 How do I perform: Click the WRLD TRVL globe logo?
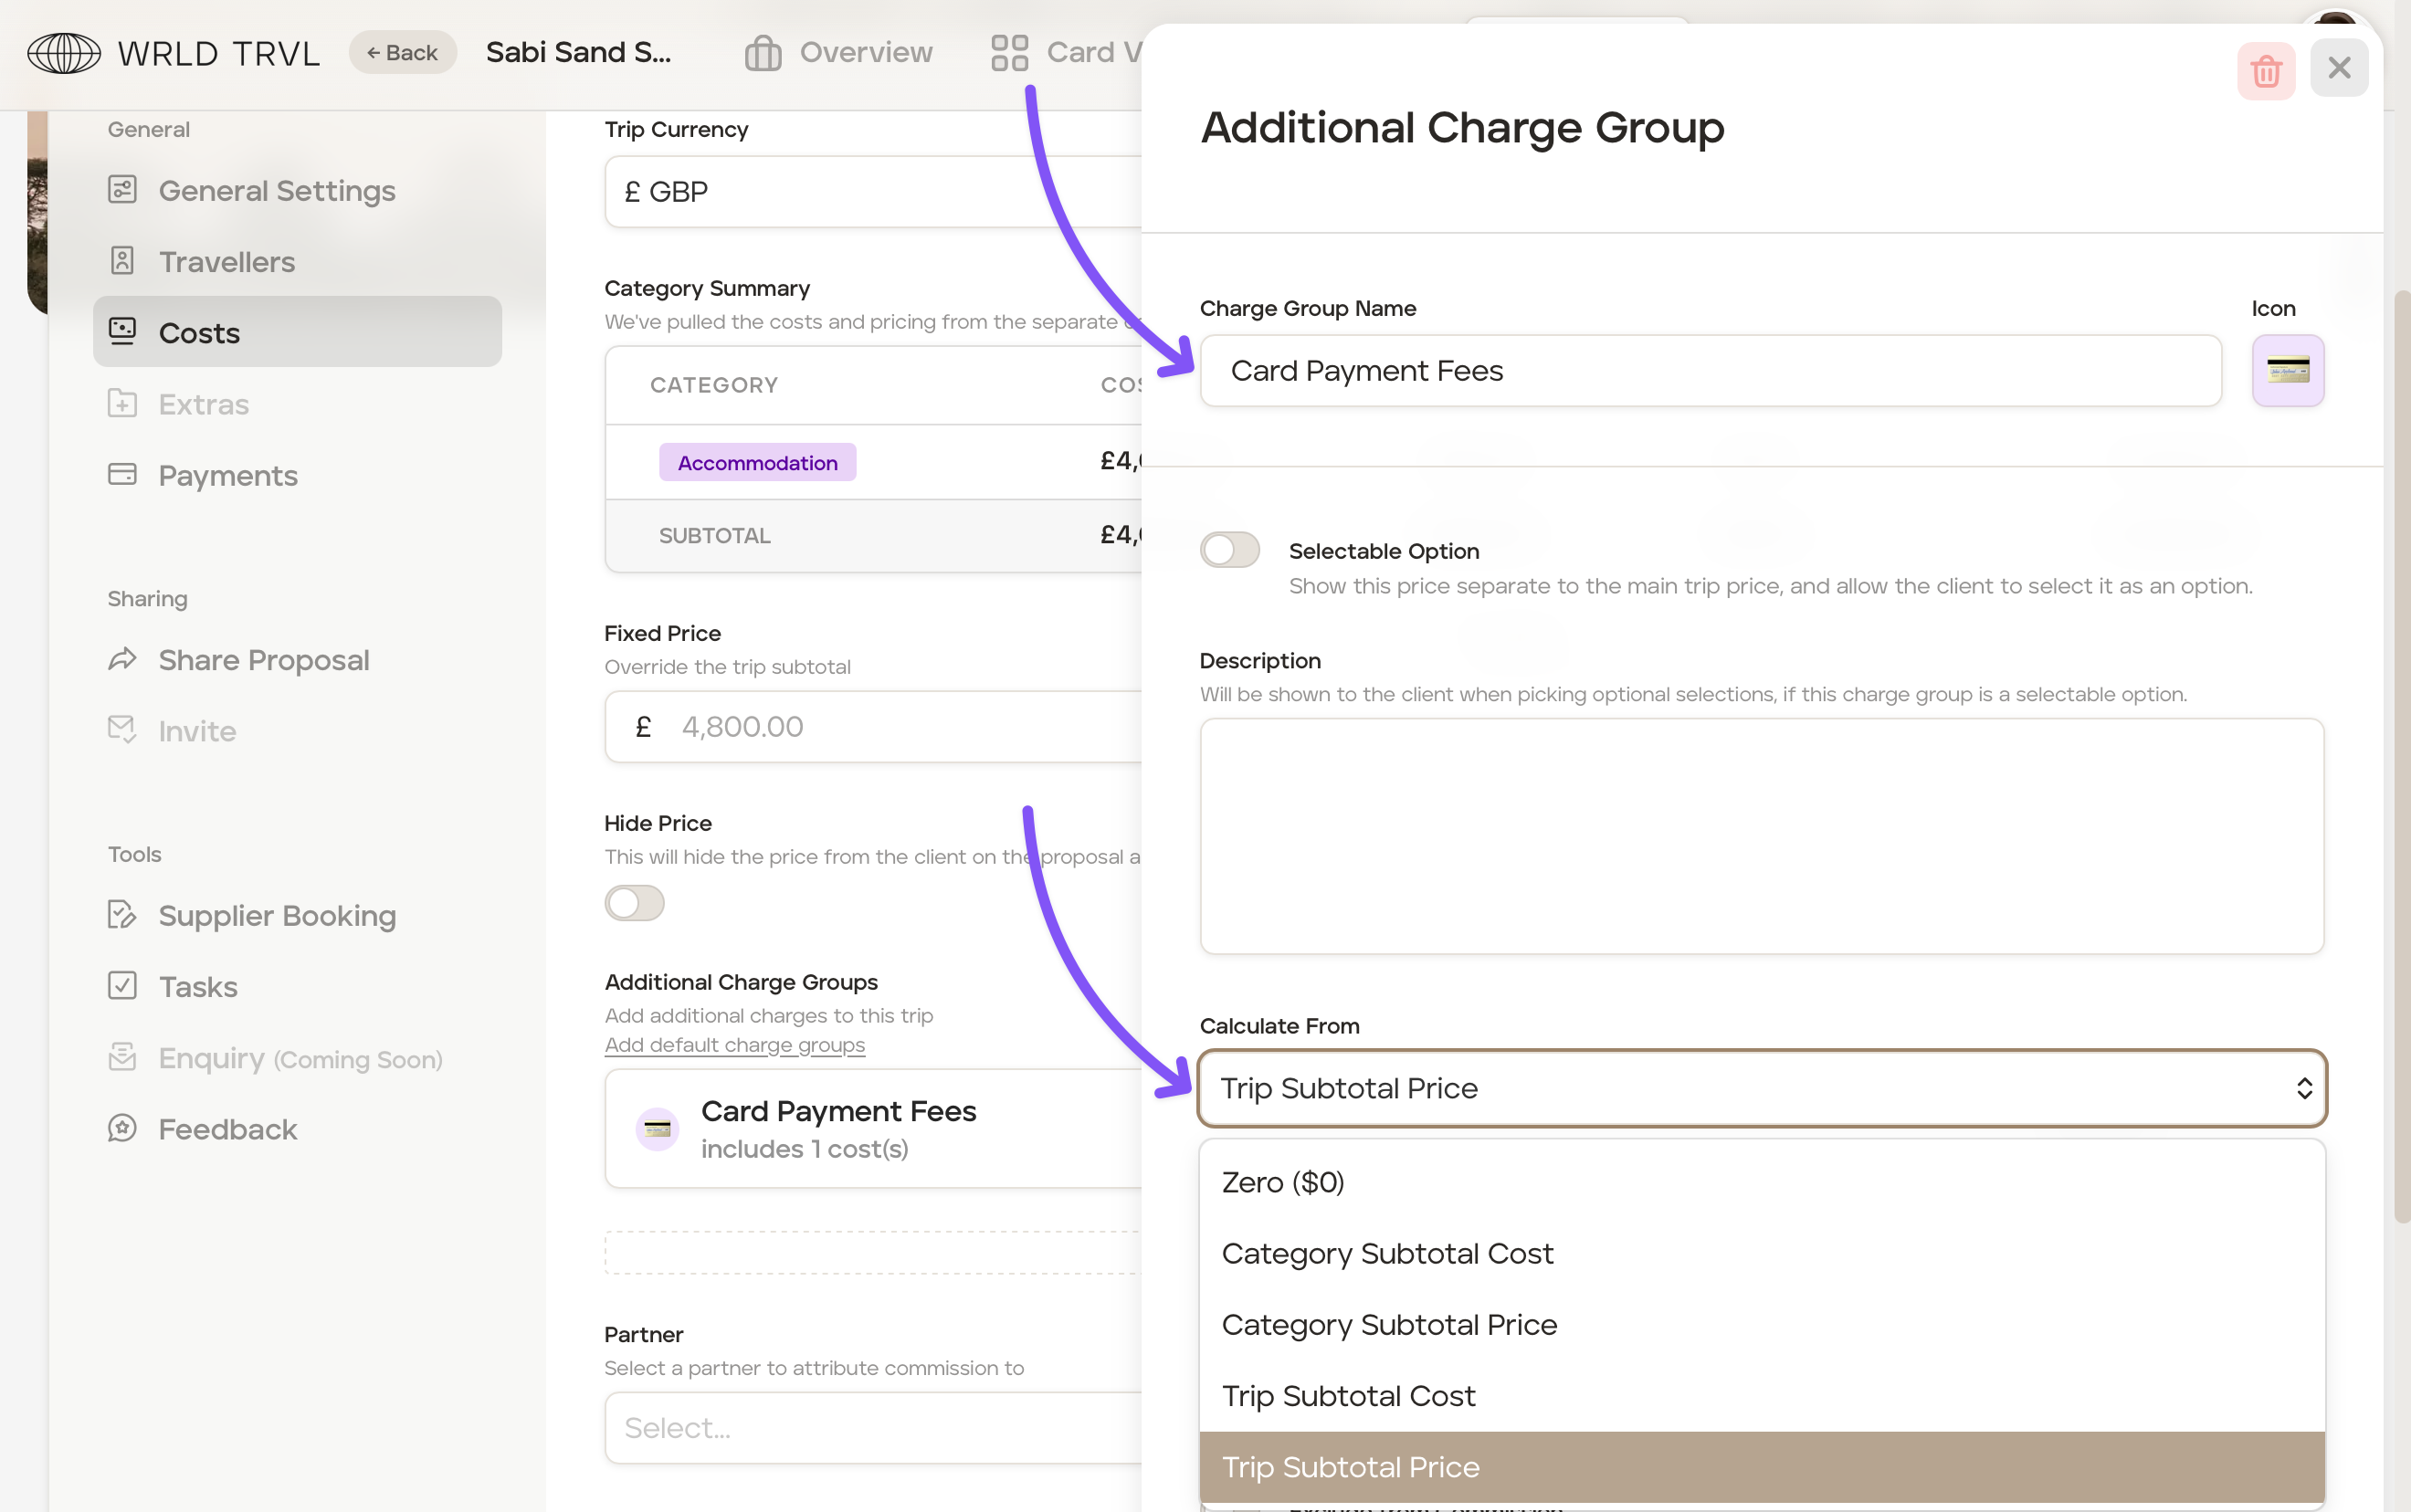64,53
